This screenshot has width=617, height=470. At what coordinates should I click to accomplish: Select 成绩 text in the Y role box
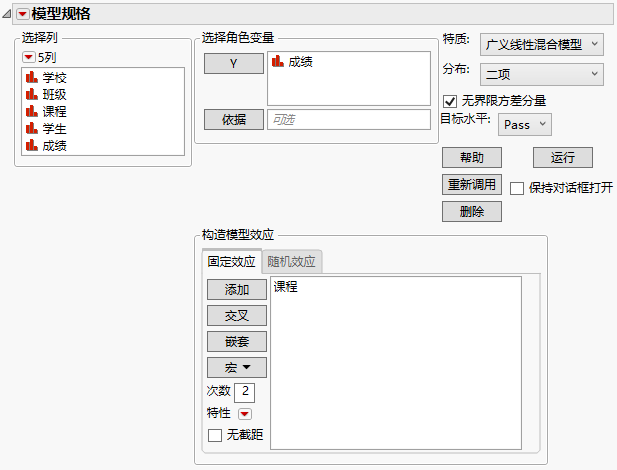(x=301, y=62)
